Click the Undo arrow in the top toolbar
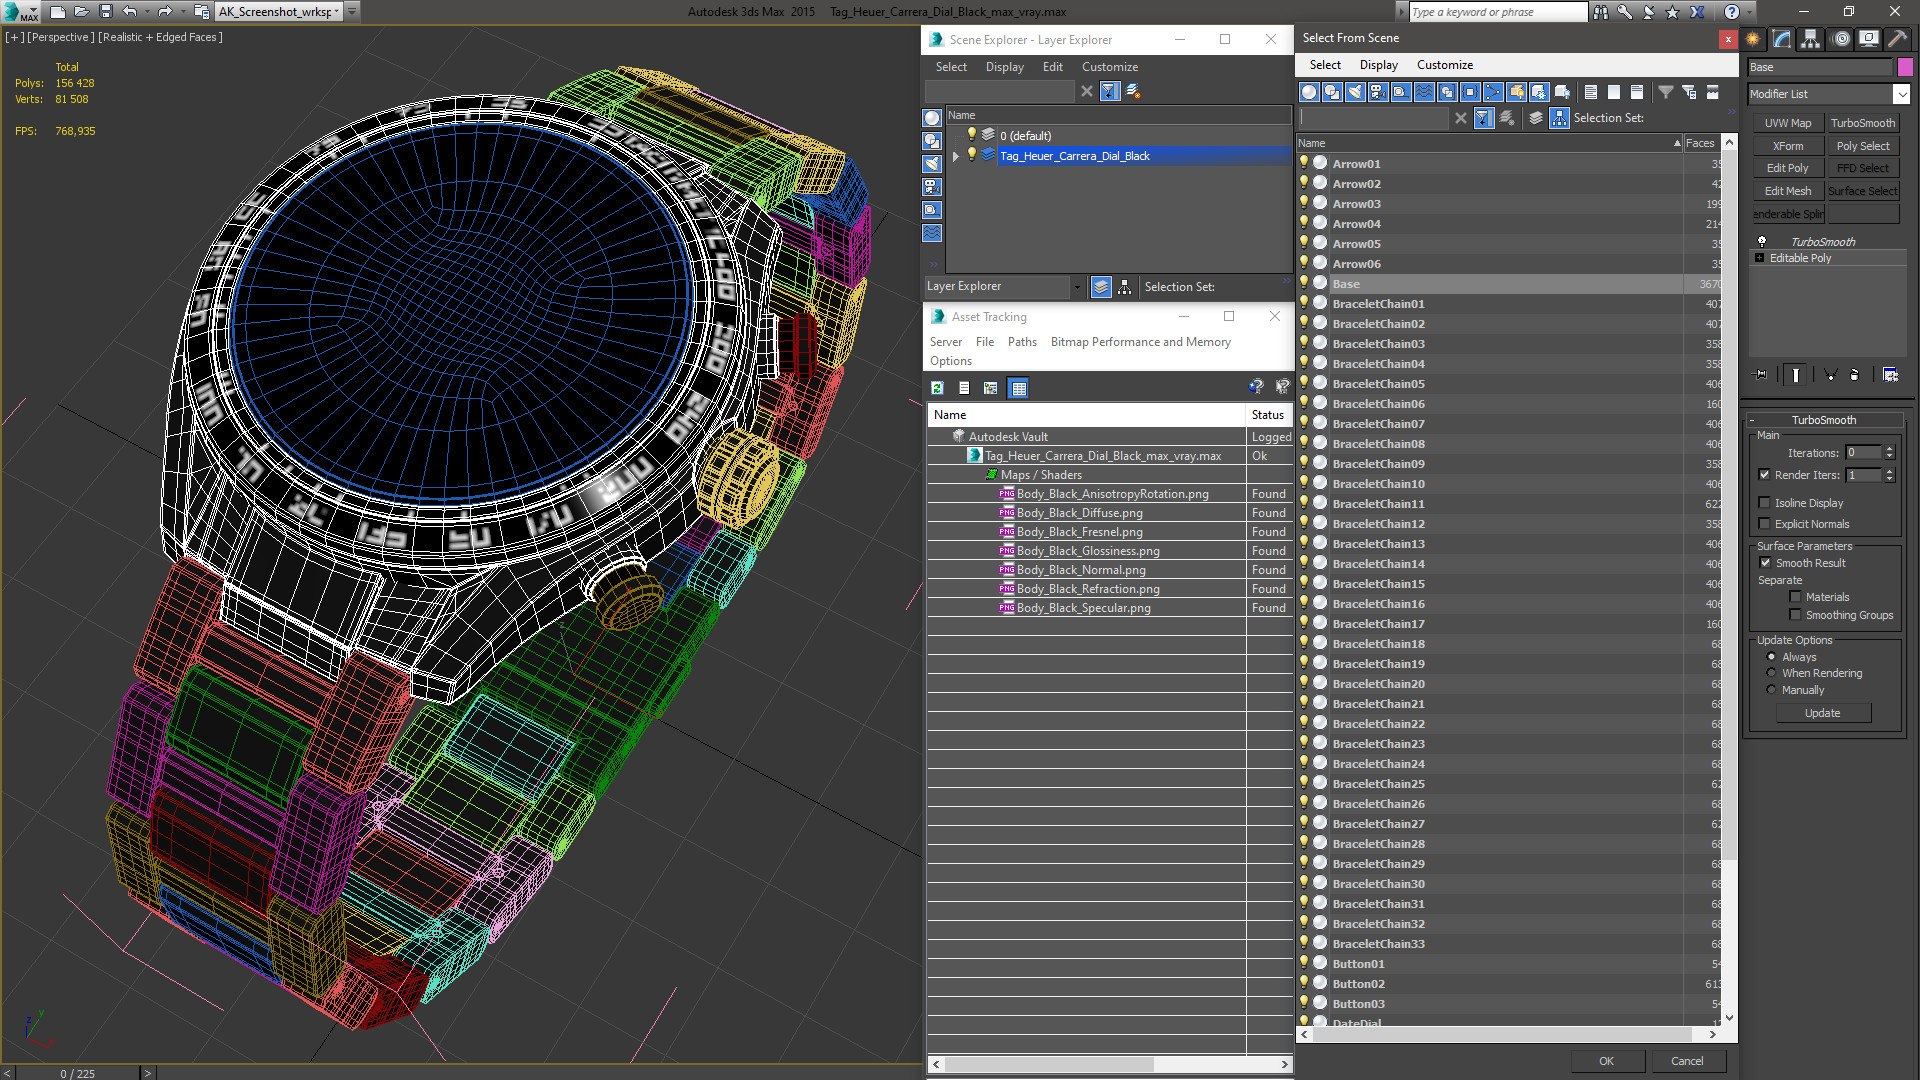Viewport: 1920px width, 1080px height. 130,12
